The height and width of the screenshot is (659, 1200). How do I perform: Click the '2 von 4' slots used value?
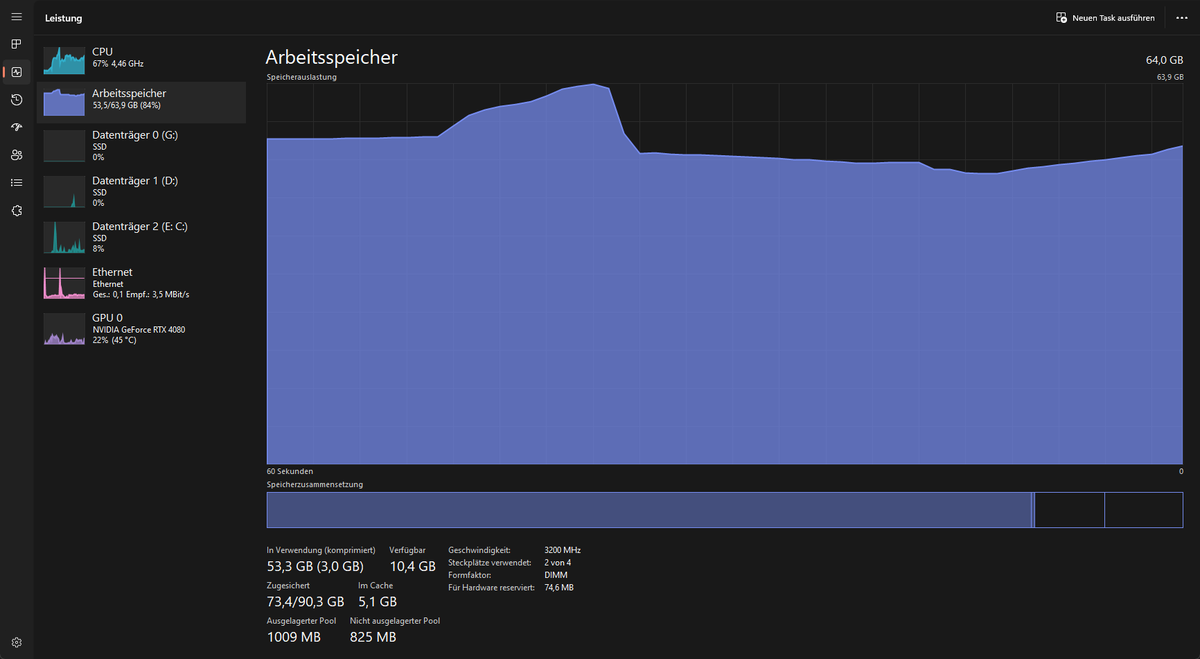click(558, 562)
